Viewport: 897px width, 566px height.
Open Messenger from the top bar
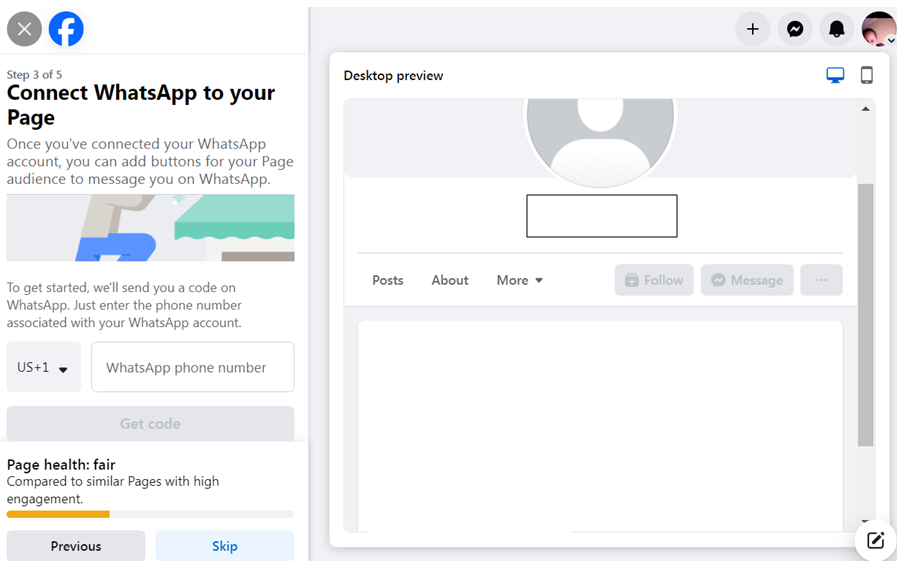[x=795, y=29]
